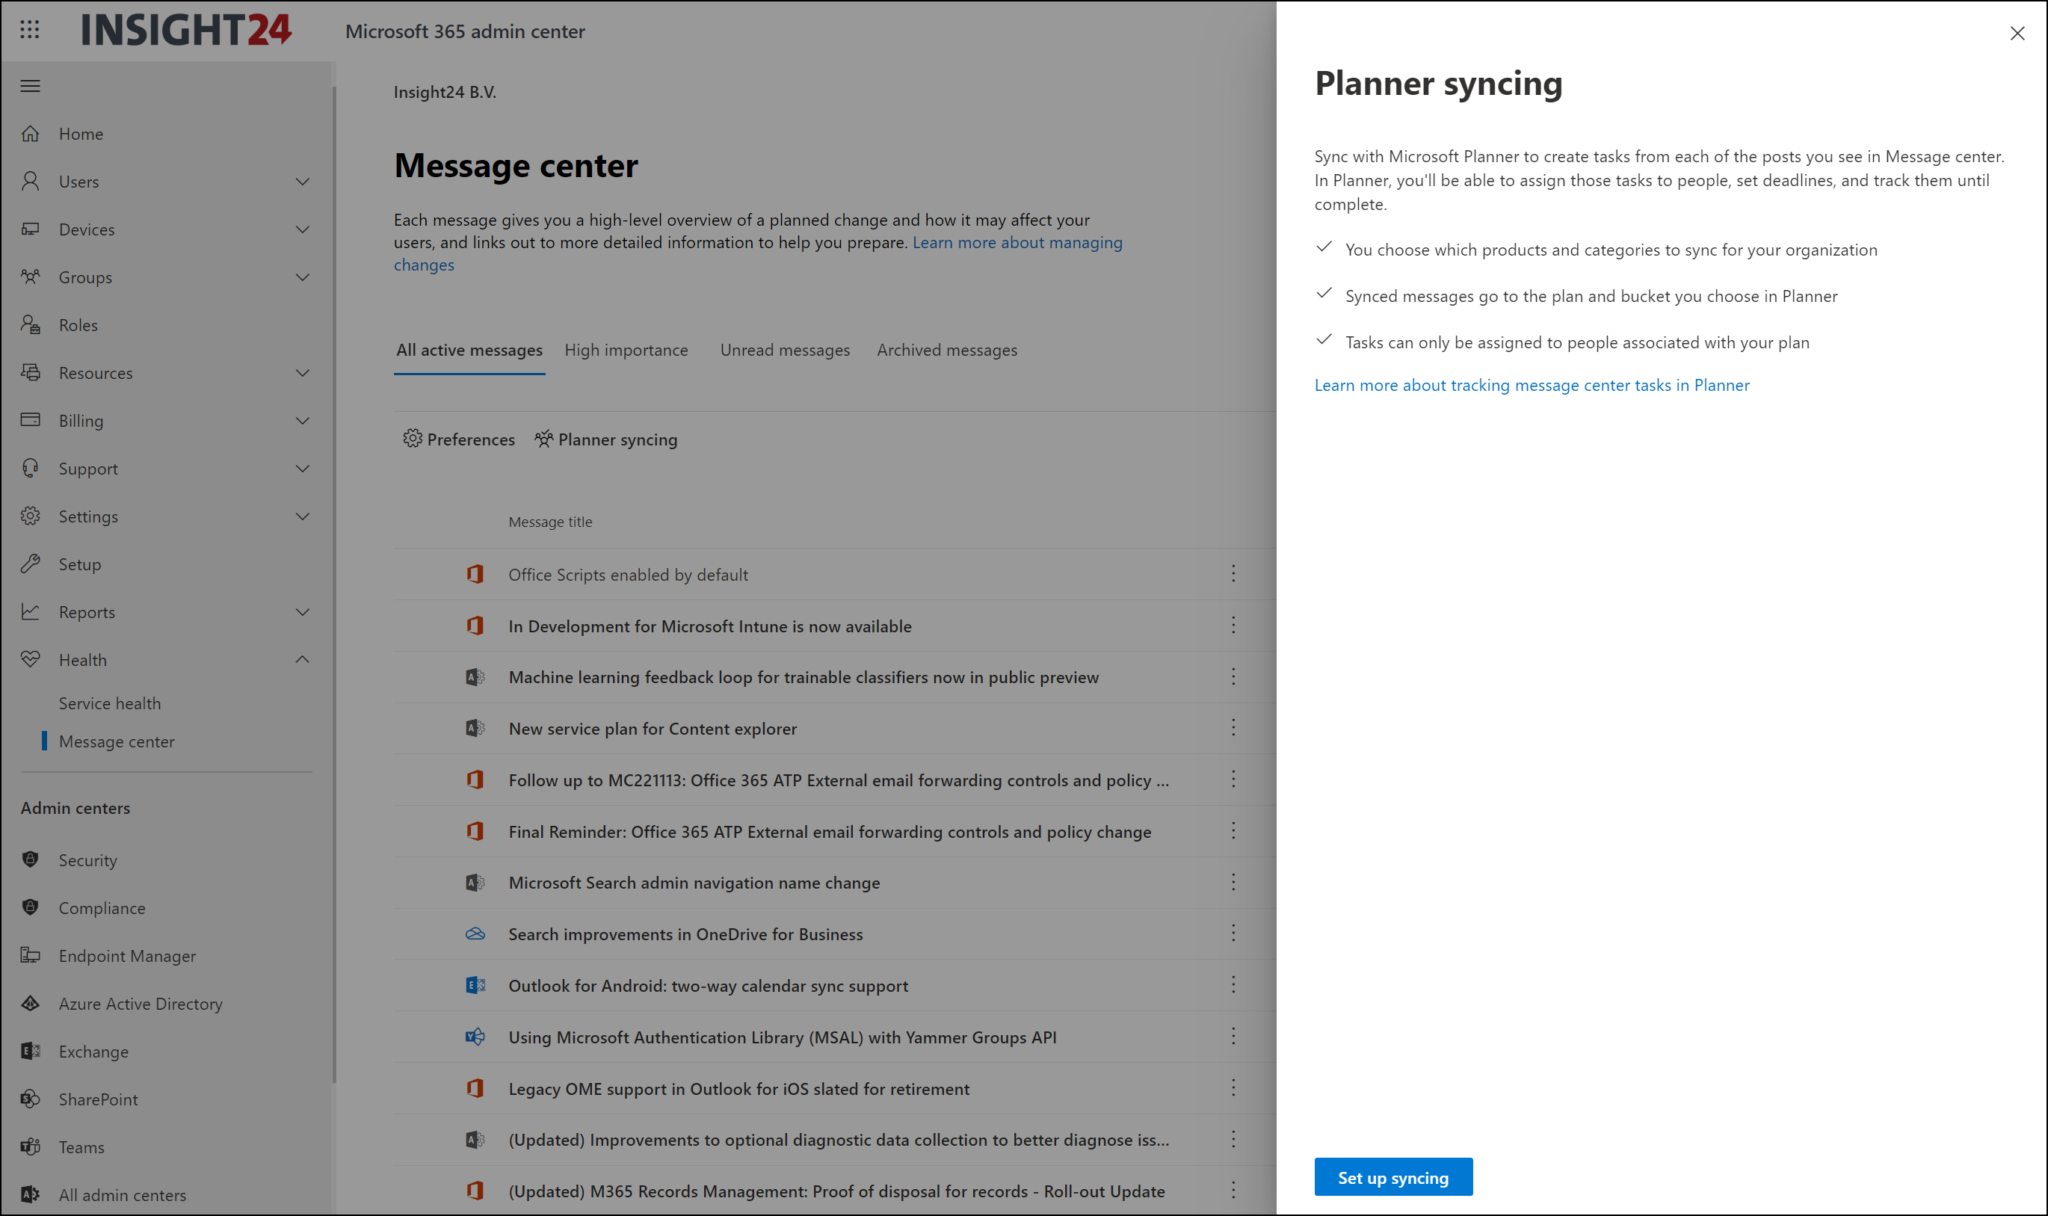Open Azure Active Directory admin center
This screenshot has width=2048, height=1216.
140,1003
